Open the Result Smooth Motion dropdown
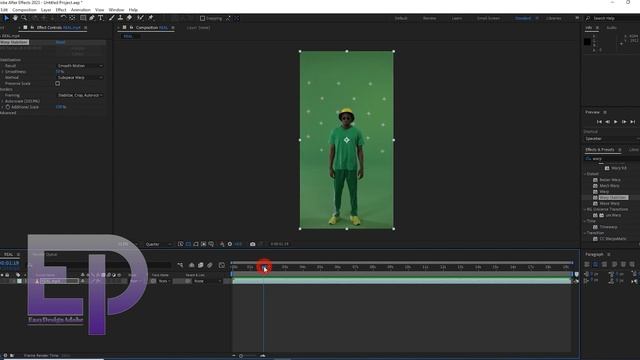The height and width of the screenshot is (360, 640). [80, 66]
